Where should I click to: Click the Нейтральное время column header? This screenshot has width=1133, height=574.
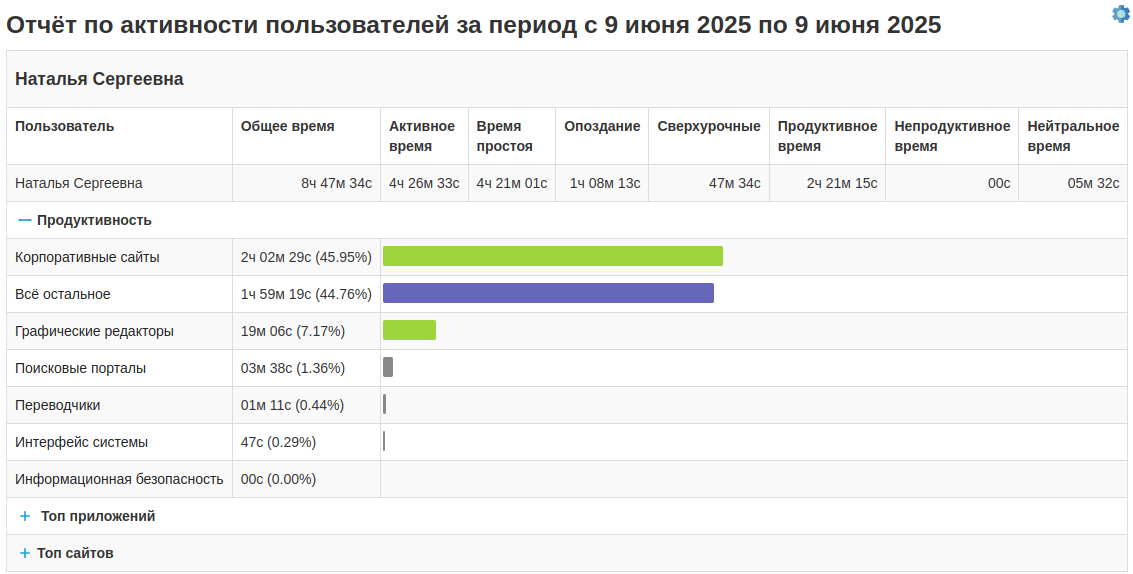[1073, 136]
